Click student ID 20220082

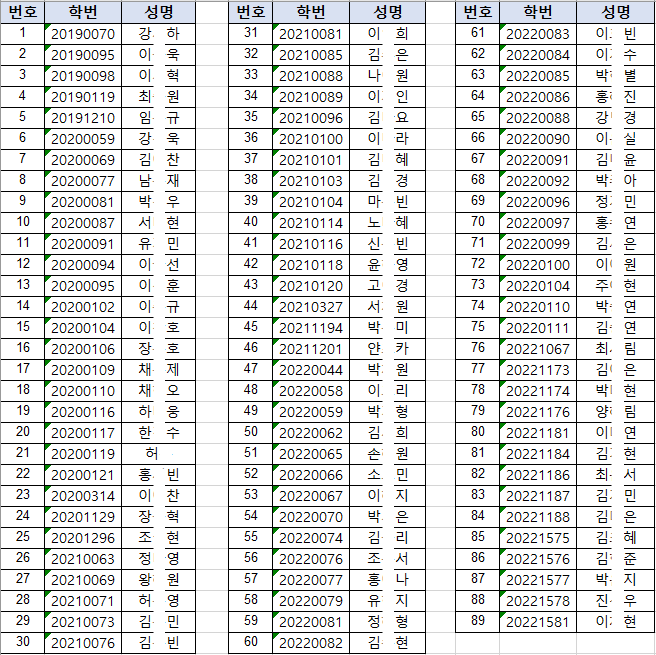pyautogui.click(x=311, y=642)
